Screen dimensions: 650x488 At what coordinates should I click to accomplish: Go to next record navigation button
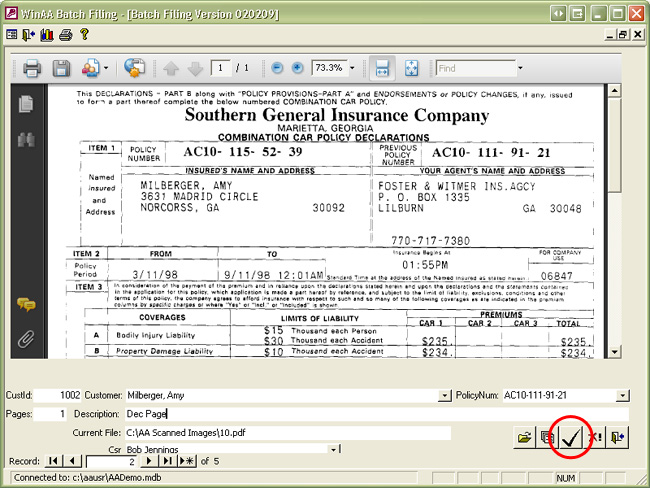click(149, 461)
